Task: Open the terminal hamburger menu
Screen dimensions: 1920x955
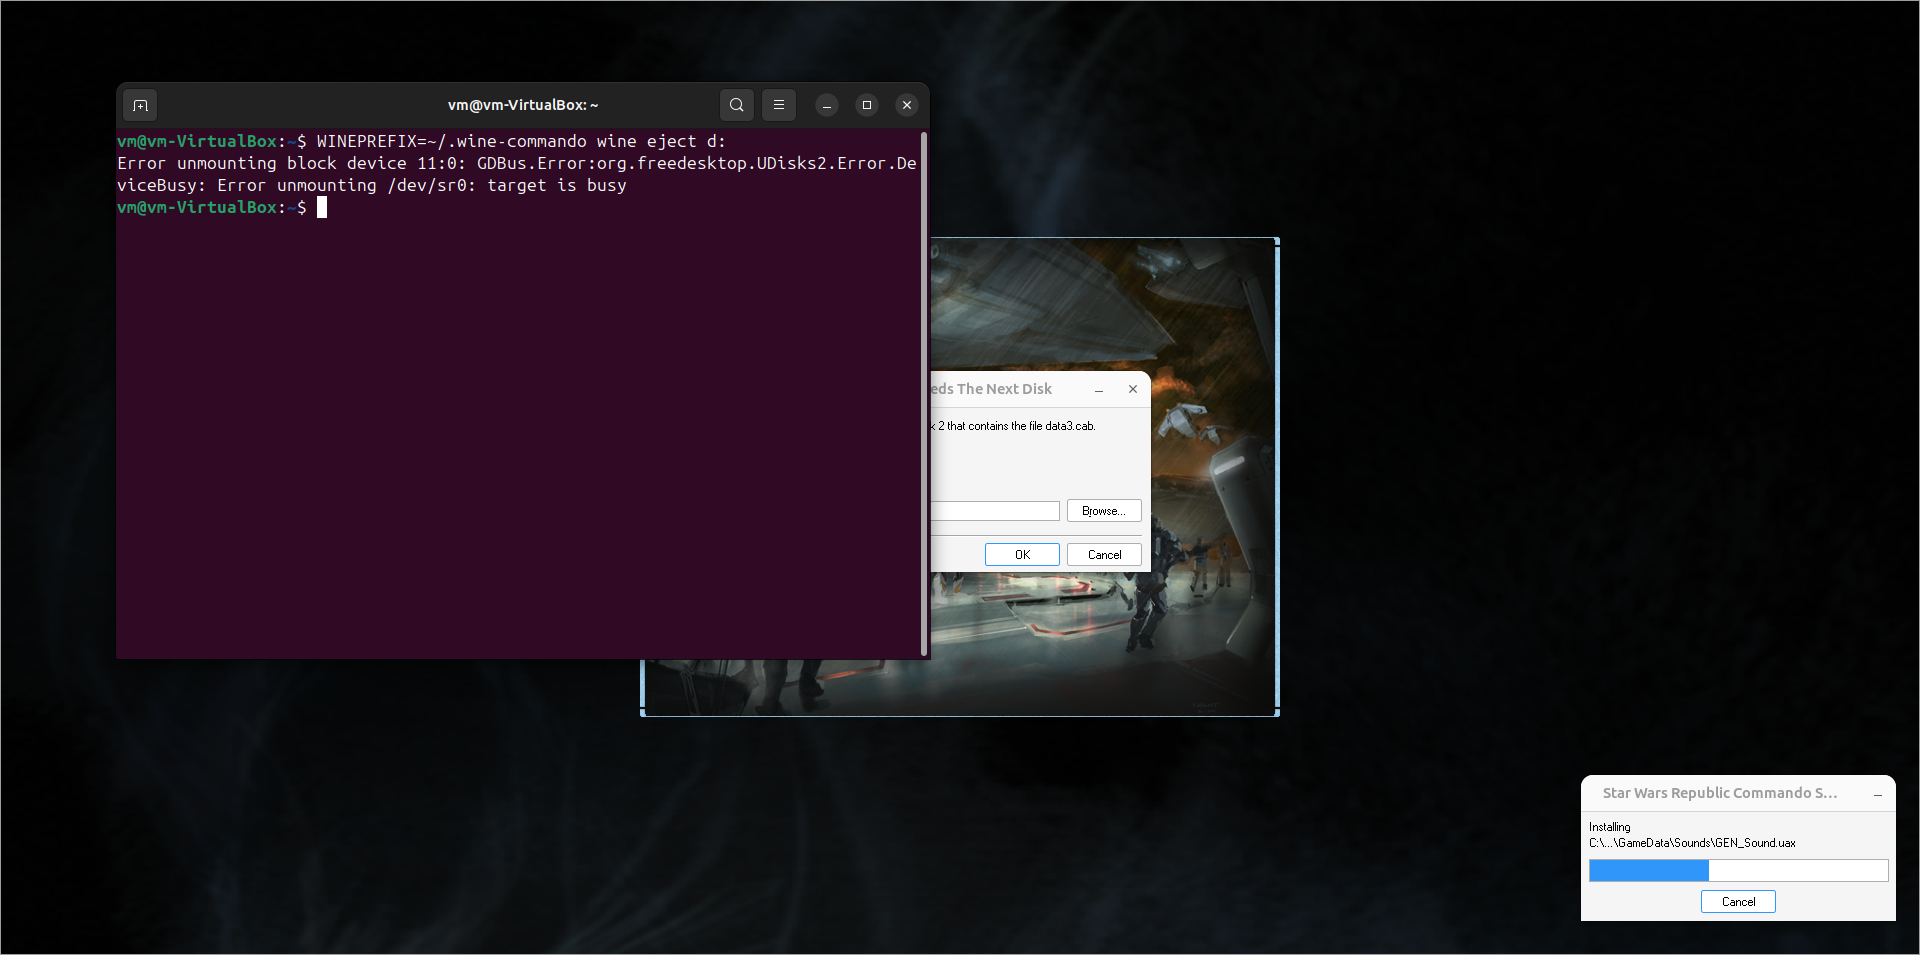Action: [779, 105]
